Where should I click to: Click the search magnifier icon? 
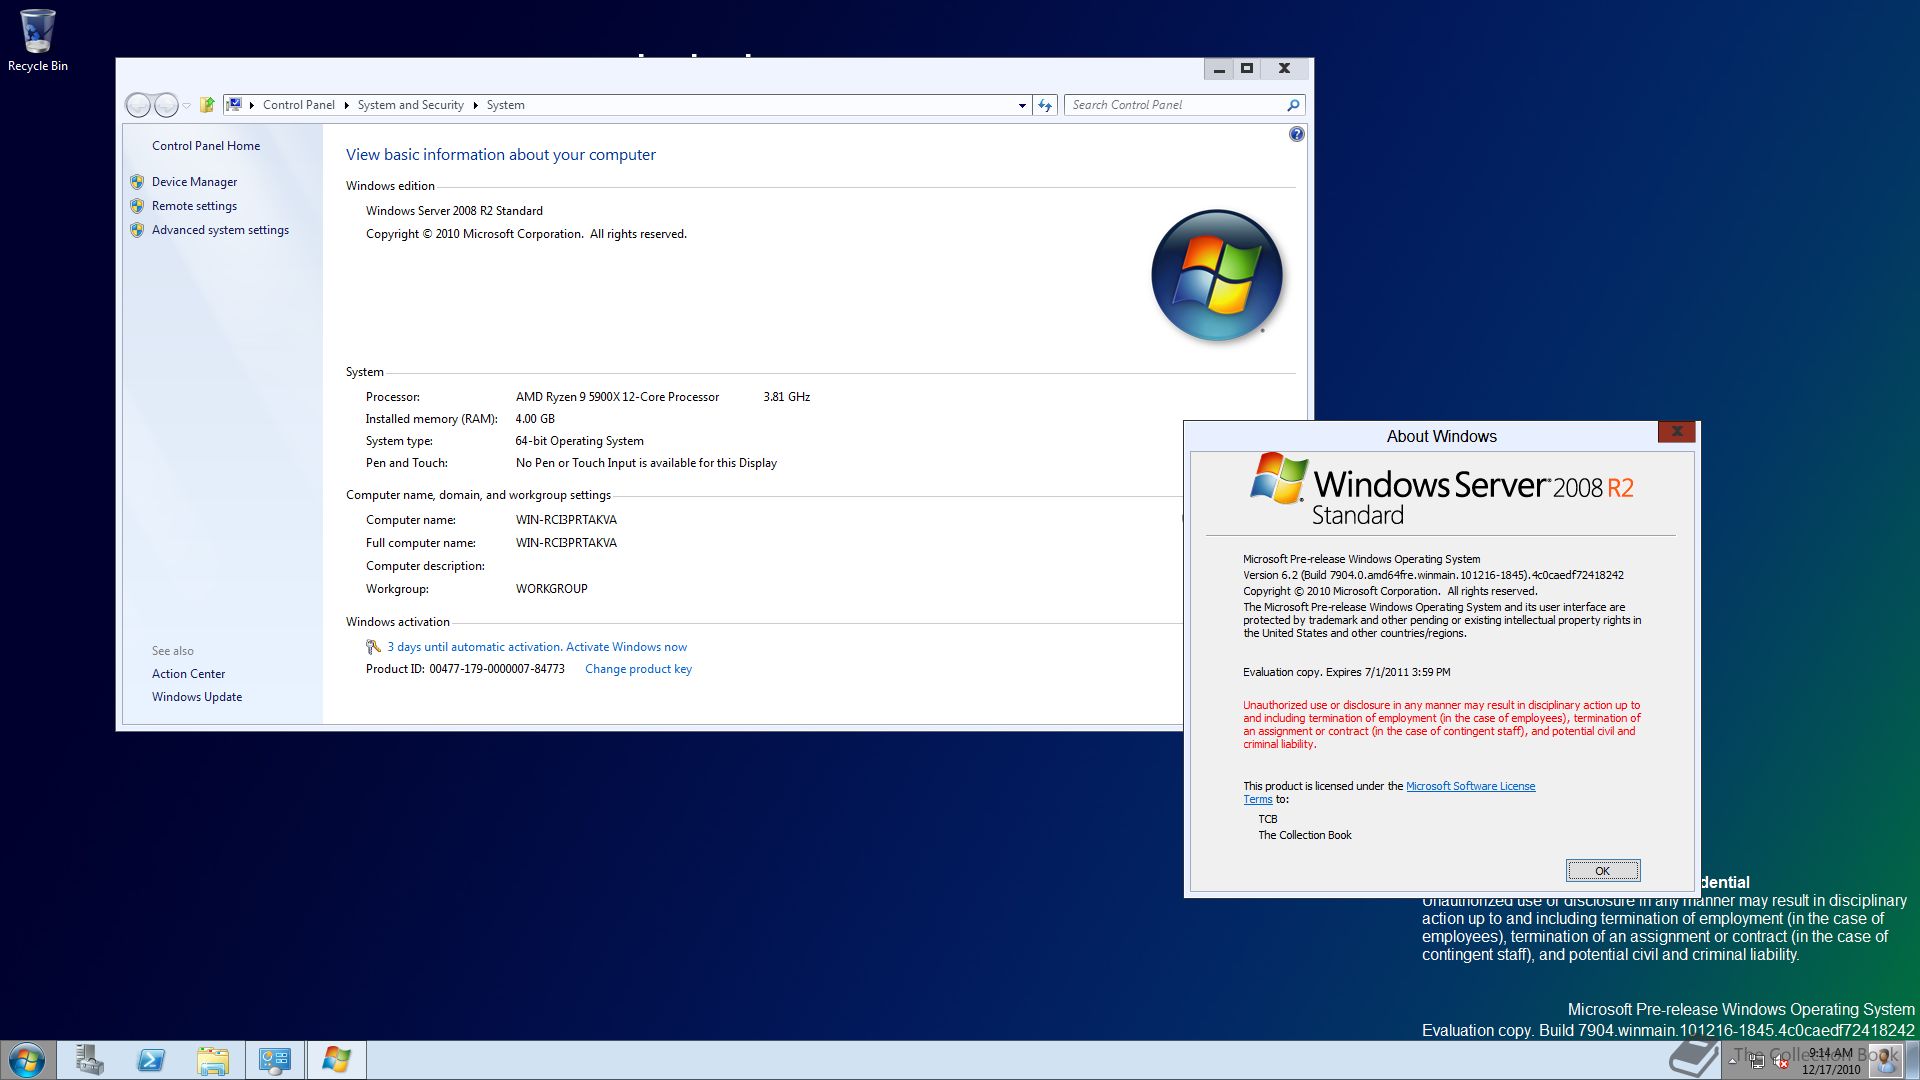(x=1293, y=105)
